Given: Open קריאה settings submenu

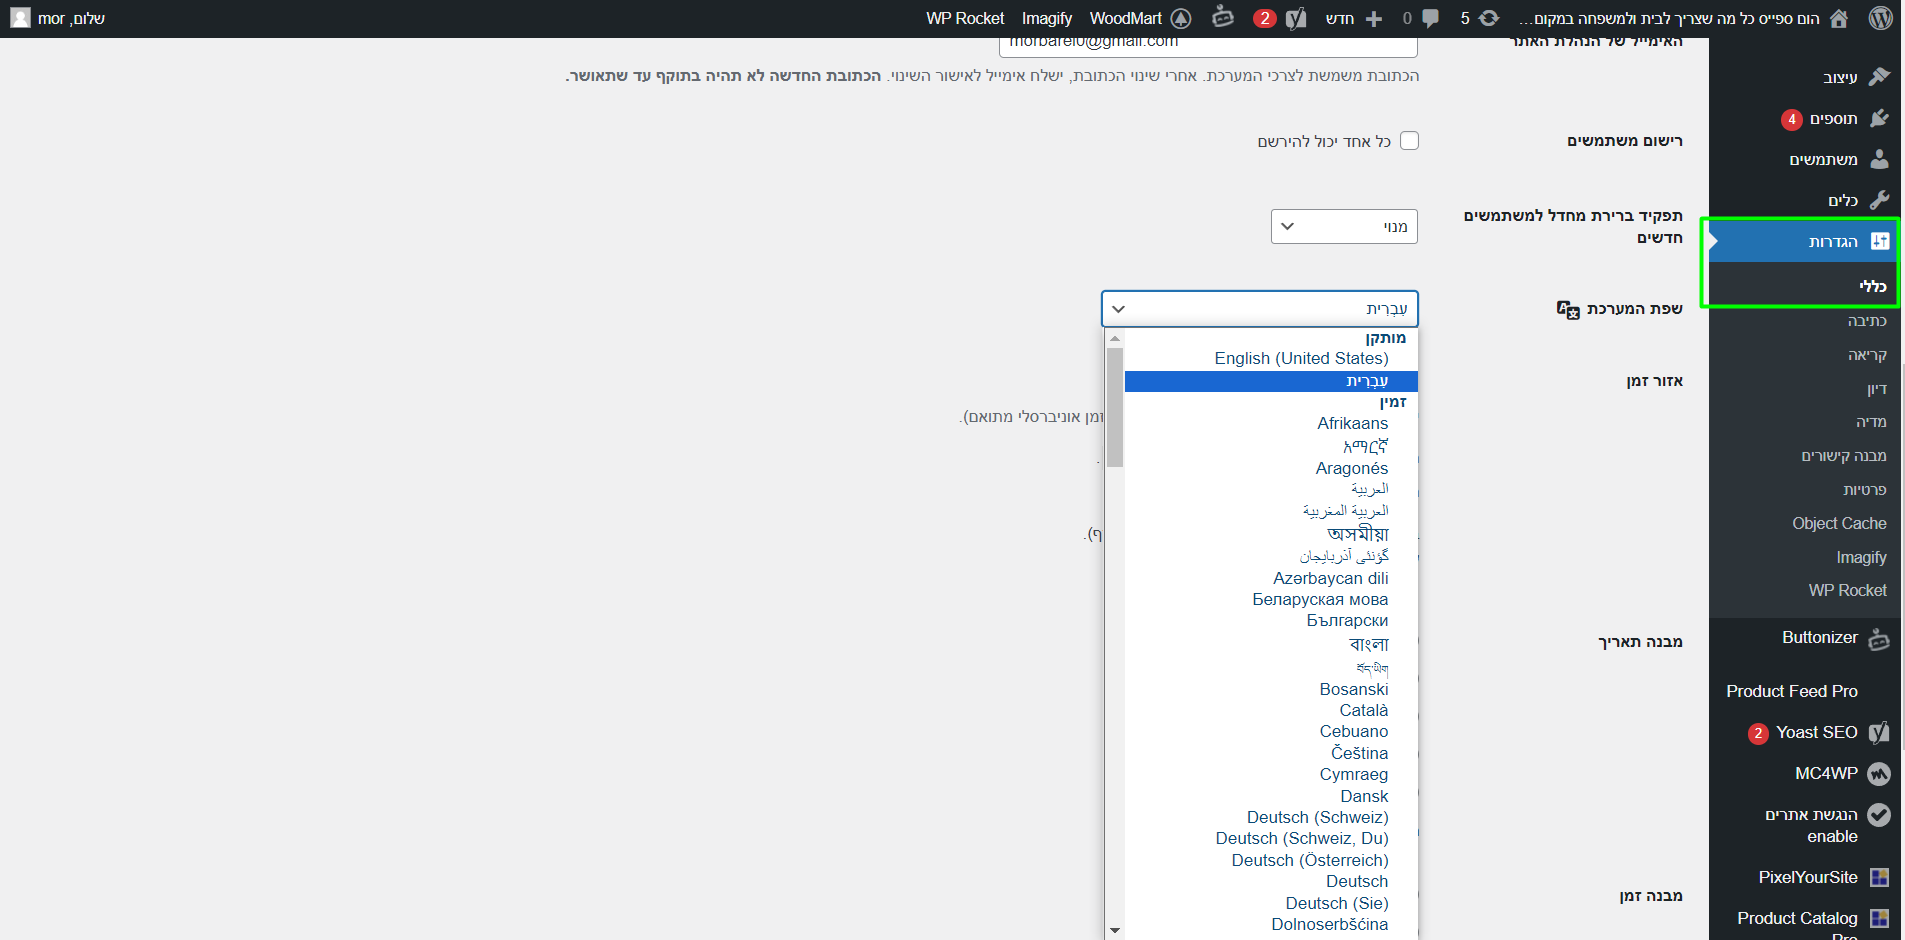Looking at the screenshot, I should pyautogui.click(x=1867, y=355).
